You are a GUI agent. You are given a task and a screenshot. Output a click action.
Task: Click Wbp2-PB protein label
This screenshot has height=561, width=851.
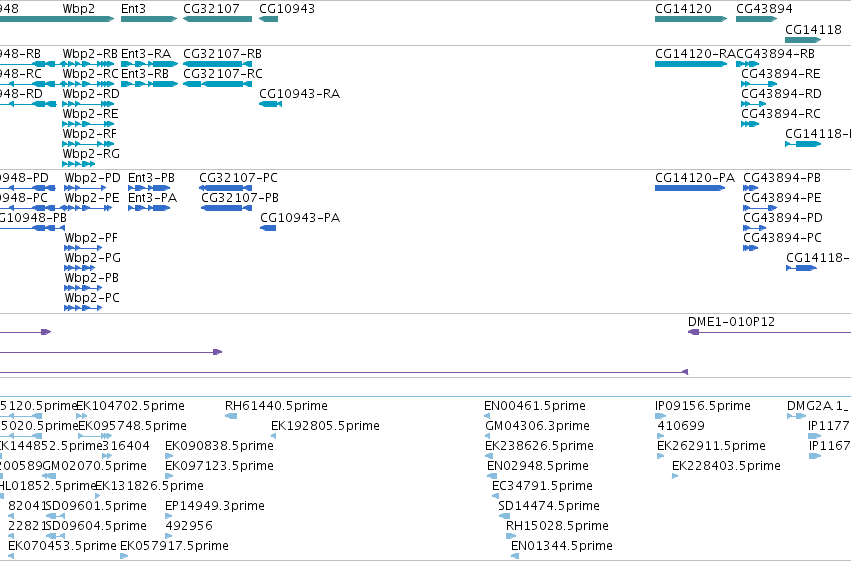[92, 277]
